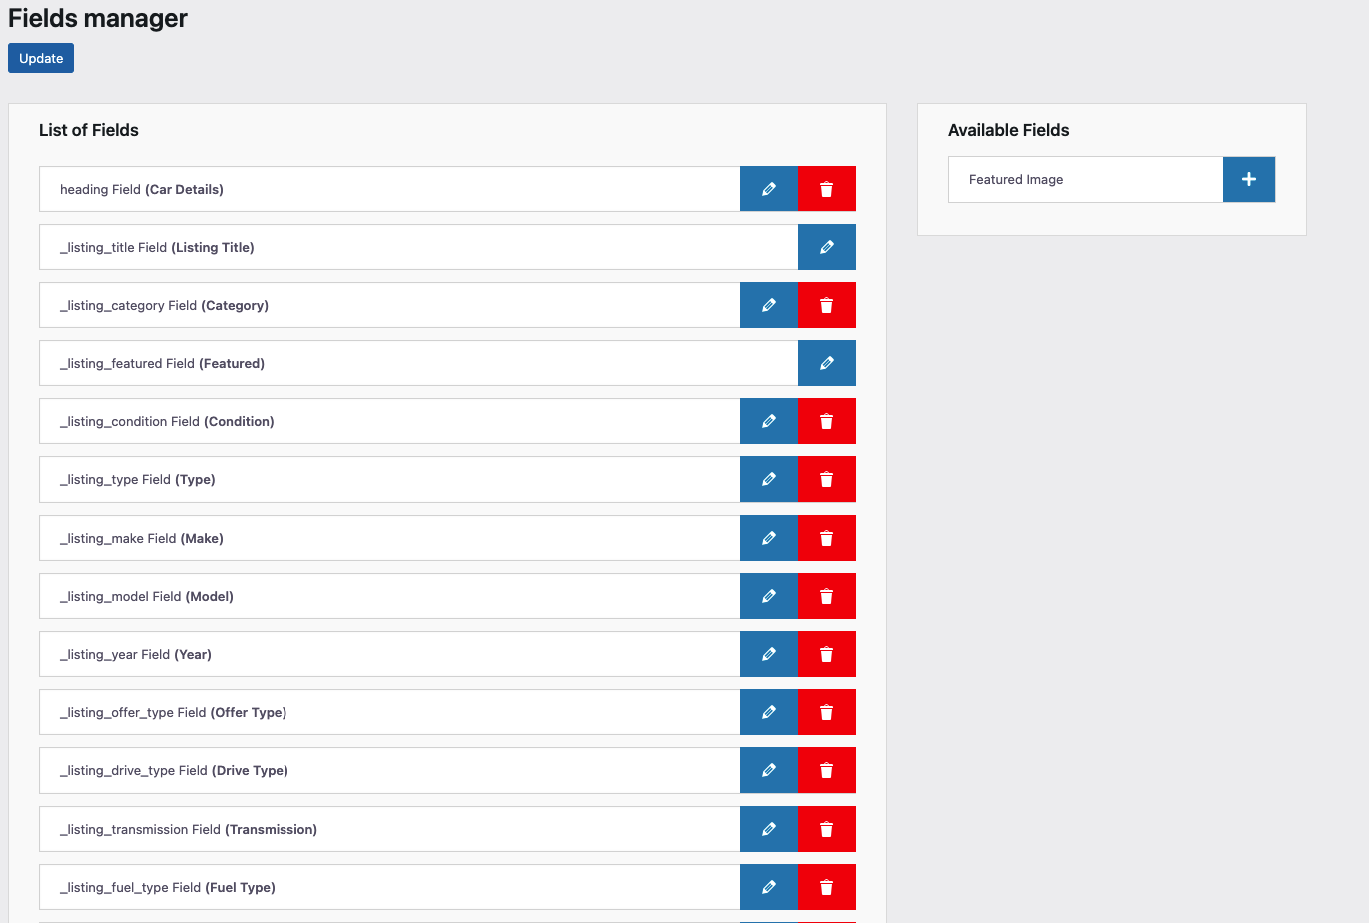Viewport: 1369px width, 923px height.
Task: Edit the Model field
Action: point(768,596)
